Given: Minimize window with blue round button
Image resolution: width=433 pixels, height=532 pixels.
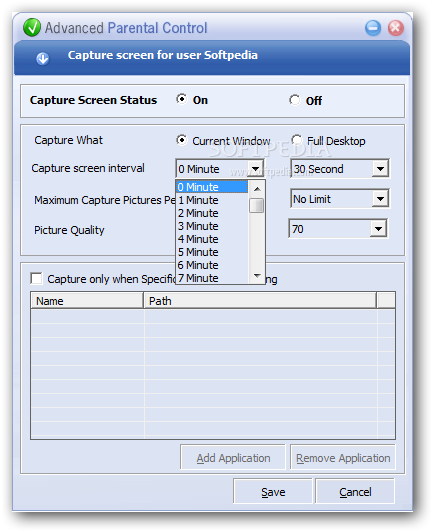Looking at the screenshot, I should point(373,27).
